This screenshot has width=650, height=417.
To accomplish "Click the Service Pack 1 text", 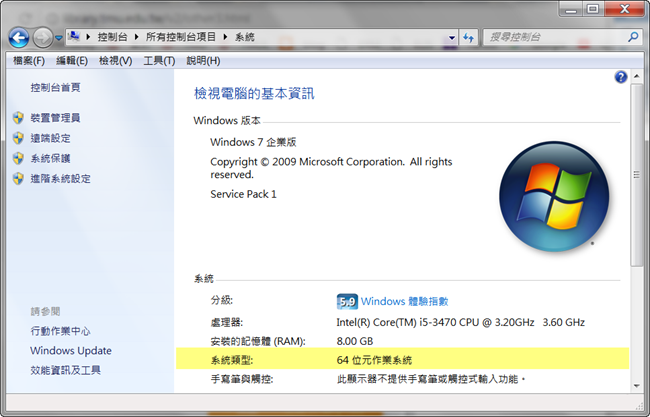I will tap(243, 194).
